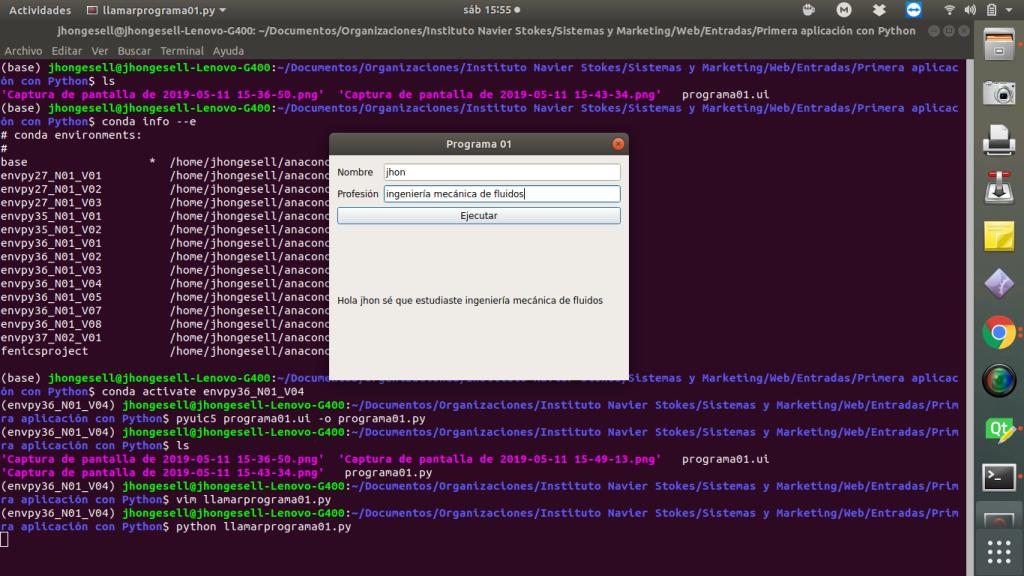Click 'envpy36_N01_V08' environment row
Viewport: 1024px width, 576px height.
click(x=51, y=324)
